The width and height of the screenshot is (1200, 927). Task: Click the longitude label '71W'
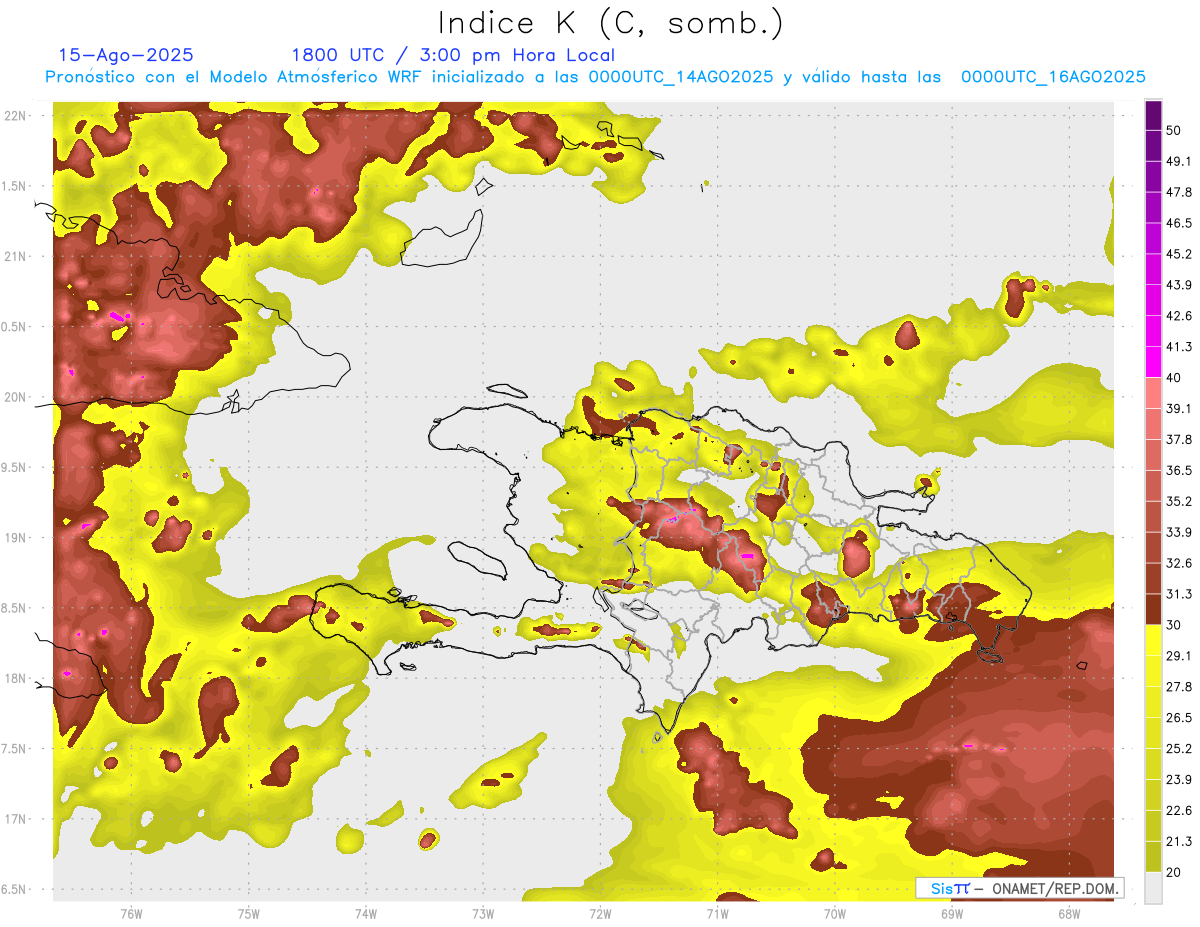(x=717, y=914)
